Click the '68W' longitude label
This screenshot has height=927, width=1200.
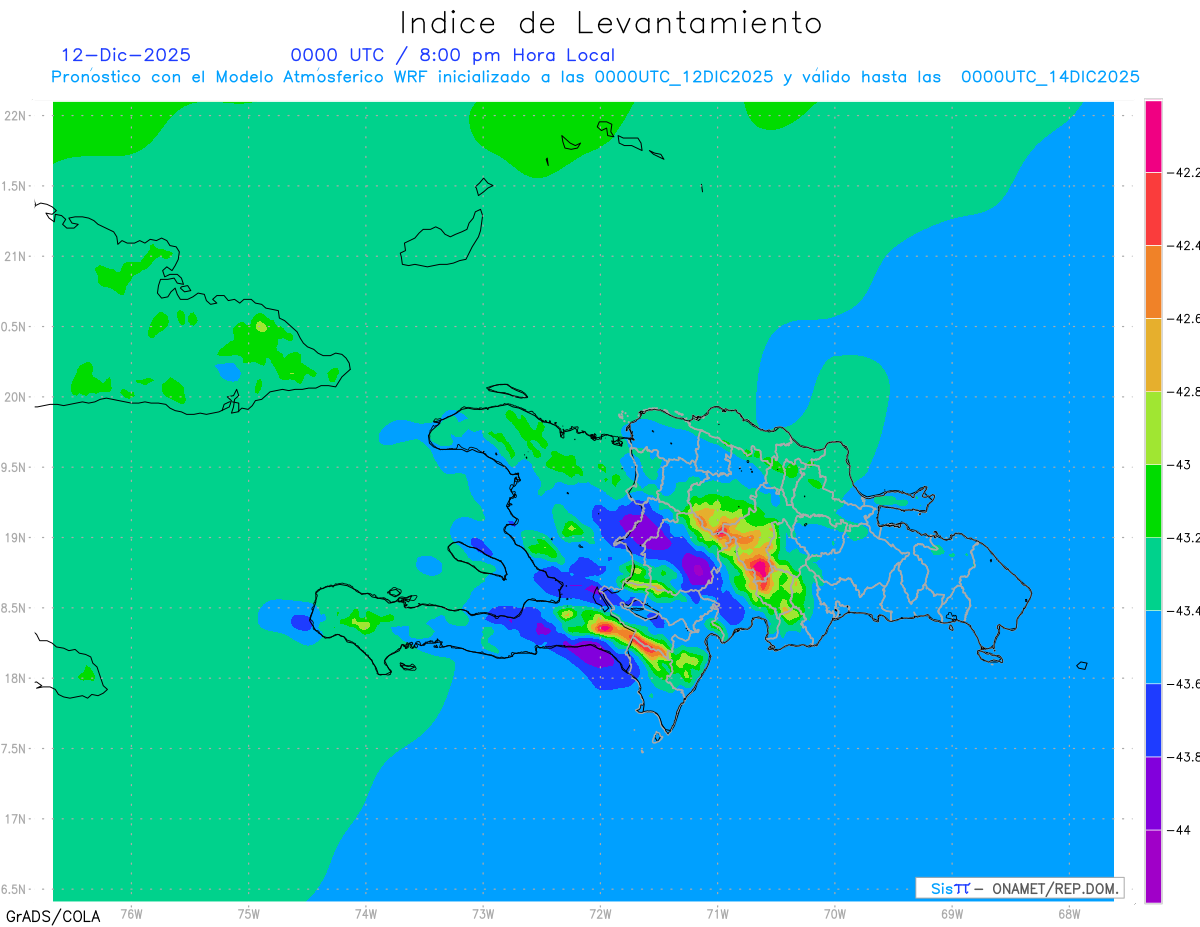coord(1069,913)
